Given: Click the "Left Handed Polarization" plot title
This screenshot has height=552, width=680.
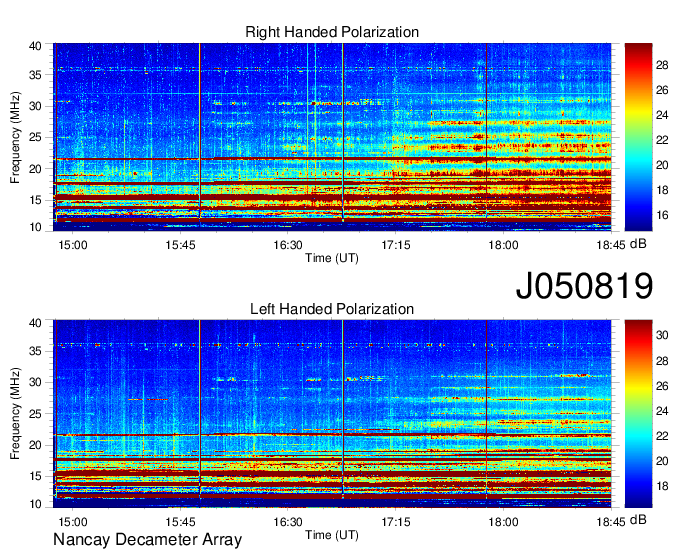Looking at the screenshot, I should (332, 309).
